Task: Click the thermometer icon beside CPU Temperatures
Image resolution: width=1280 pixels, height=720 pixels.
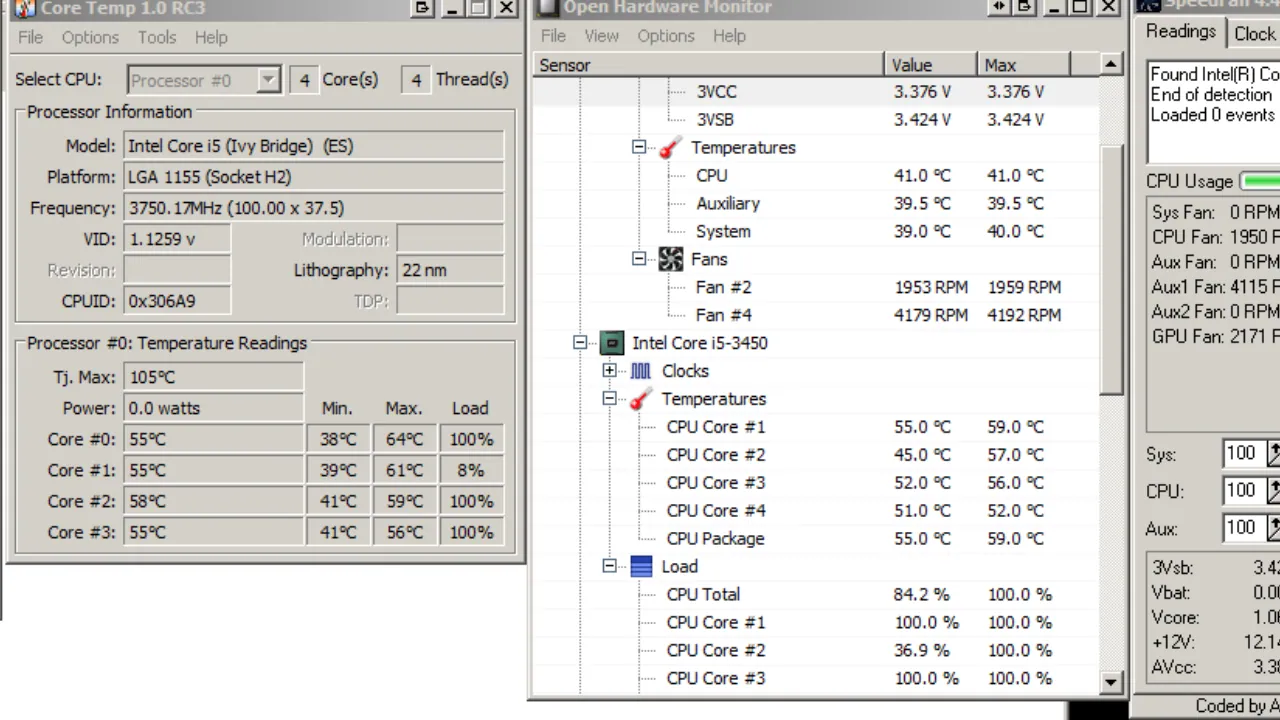Action: coord(640,399)
